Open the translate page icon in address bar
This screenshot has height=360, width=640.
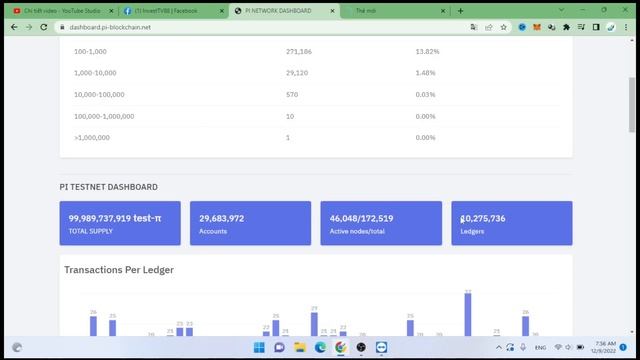pyautogui.click(x=473, y=27)
